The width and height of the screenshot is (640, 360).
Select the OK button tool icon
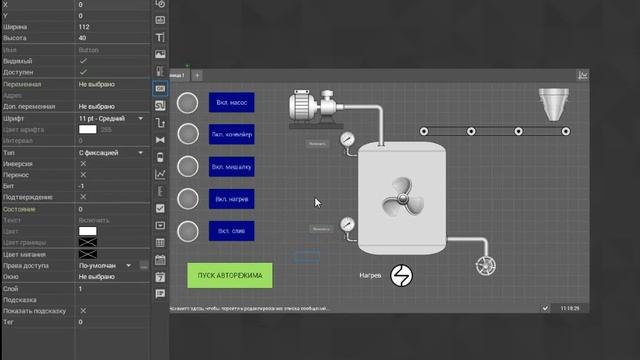tap(160, 88)
